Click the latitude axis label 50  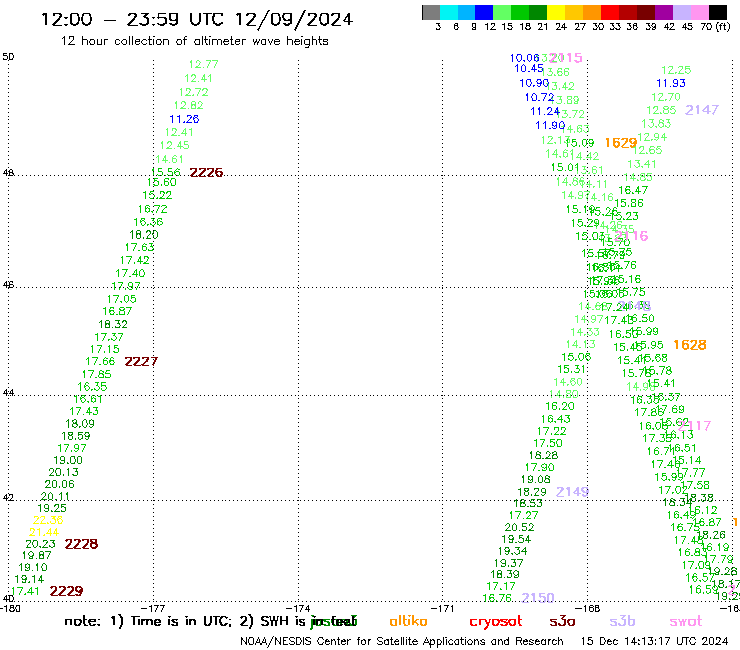pos(8,57)
